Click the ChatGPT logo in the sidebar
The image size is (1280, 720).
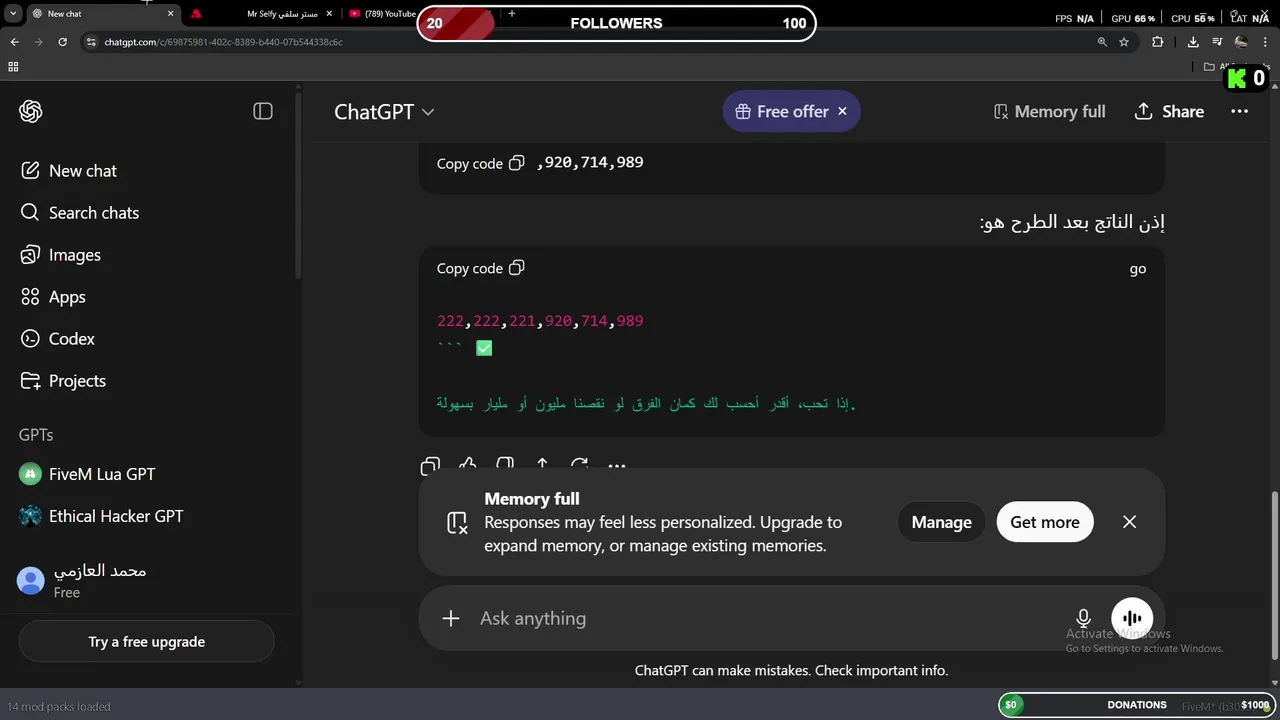30,111
